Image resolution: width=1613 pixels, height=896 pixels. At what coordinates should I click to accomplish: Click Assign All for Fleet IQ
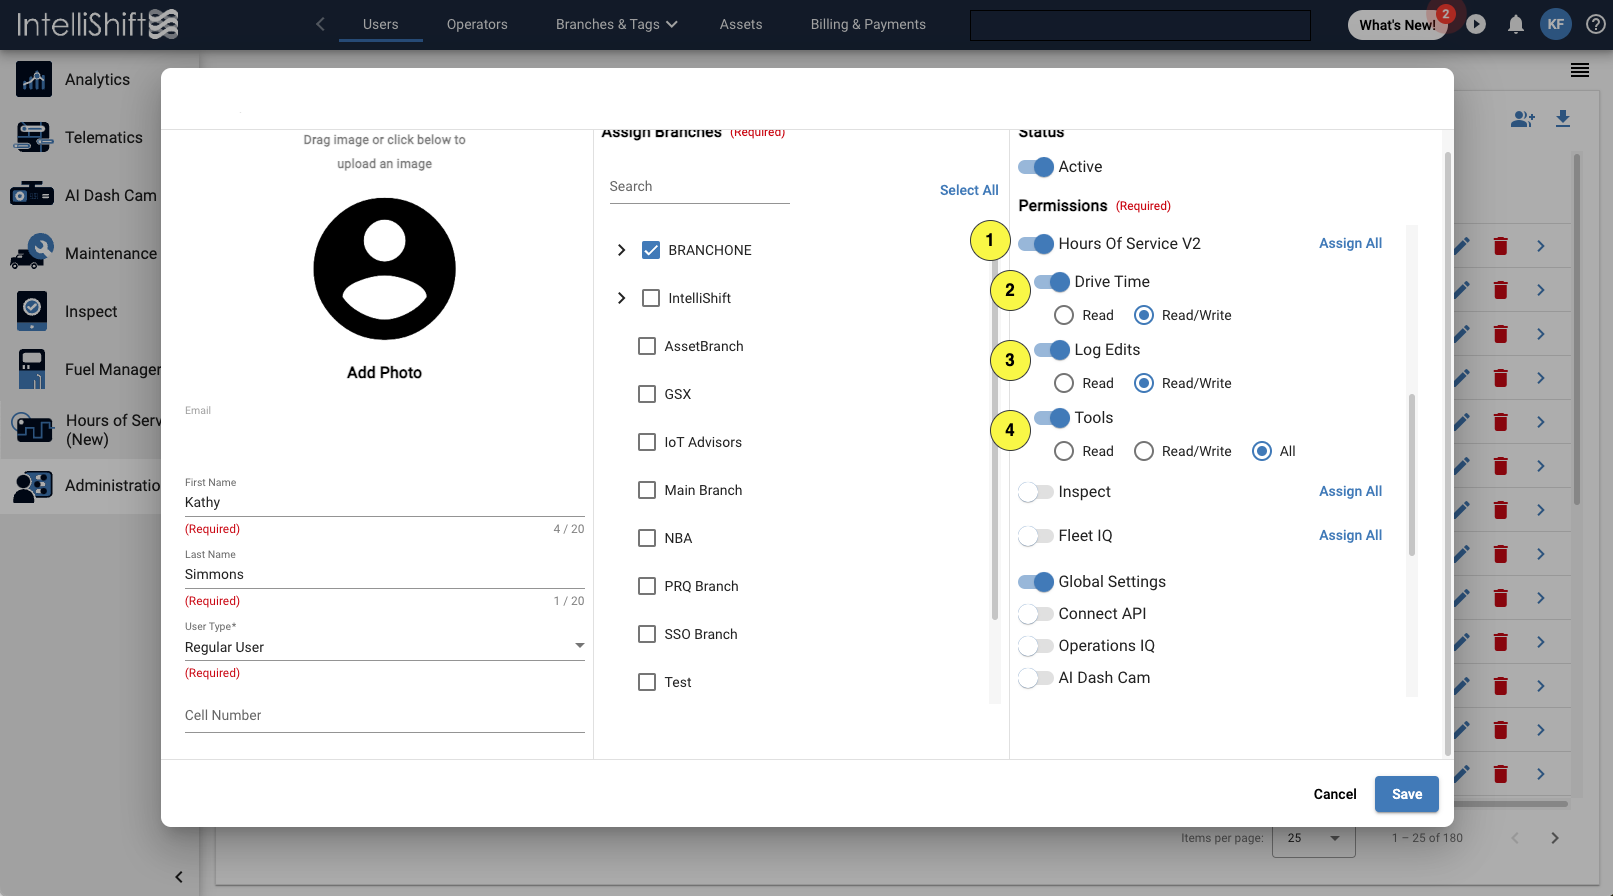pos(1350,535)
